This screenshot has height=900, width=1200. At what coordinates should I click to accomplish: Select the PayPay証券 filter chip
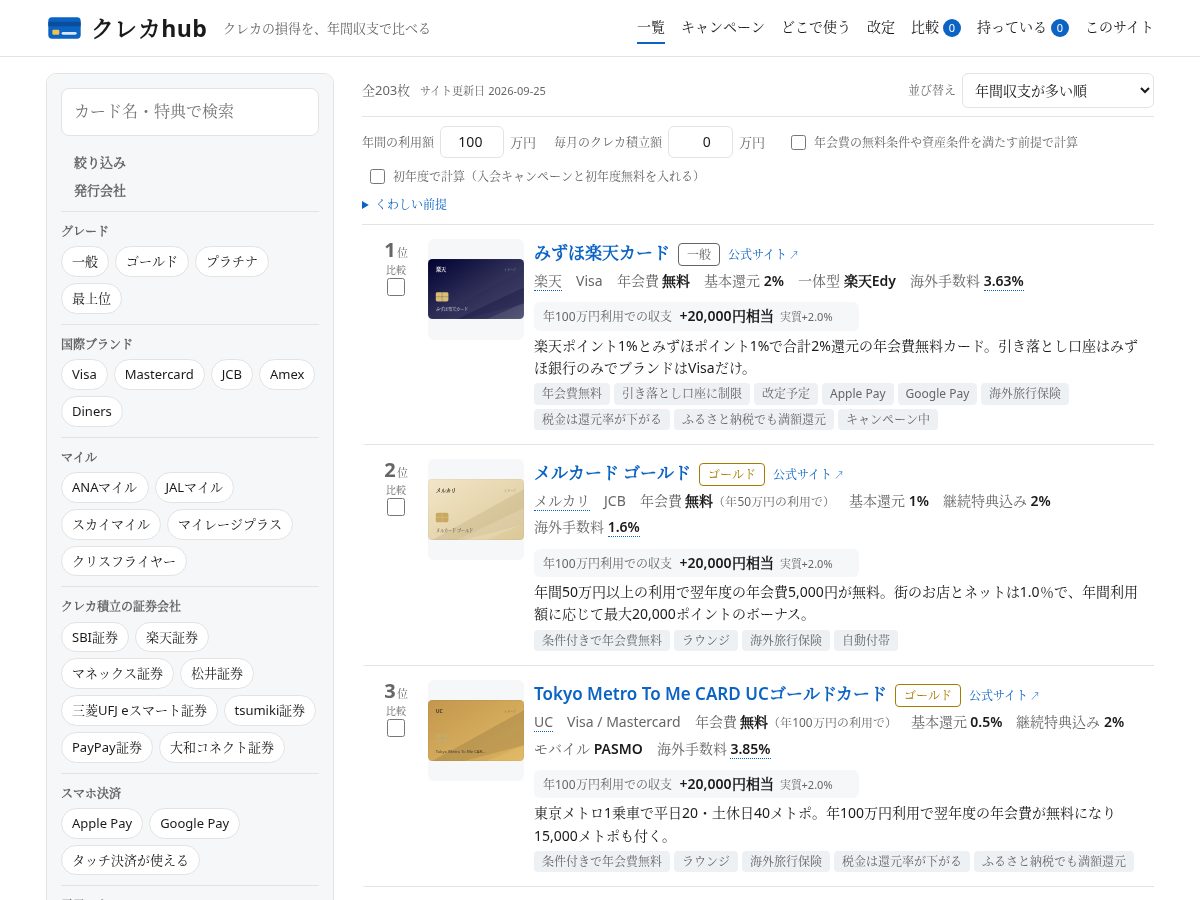pyautogui.click(x=107, y=747)
